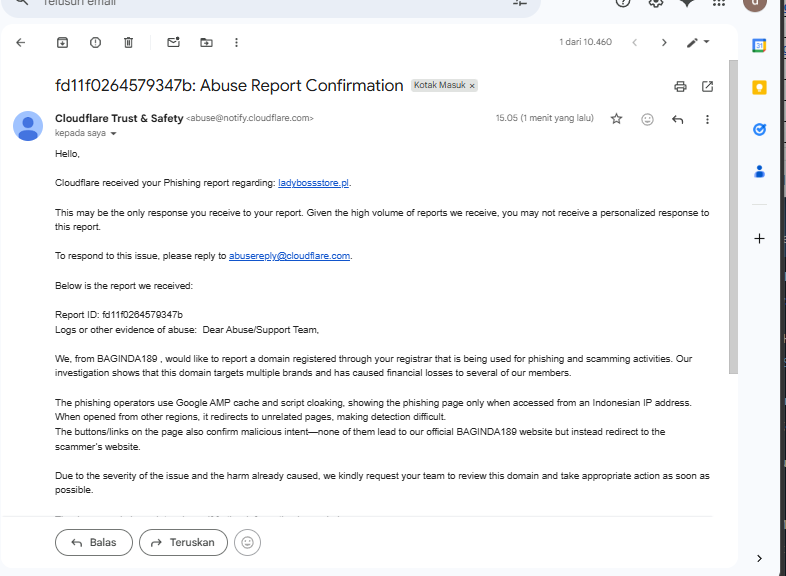Screen dimensions: 786x576
Task: Click the Archive email icon
Action: (x=62, y=42)
